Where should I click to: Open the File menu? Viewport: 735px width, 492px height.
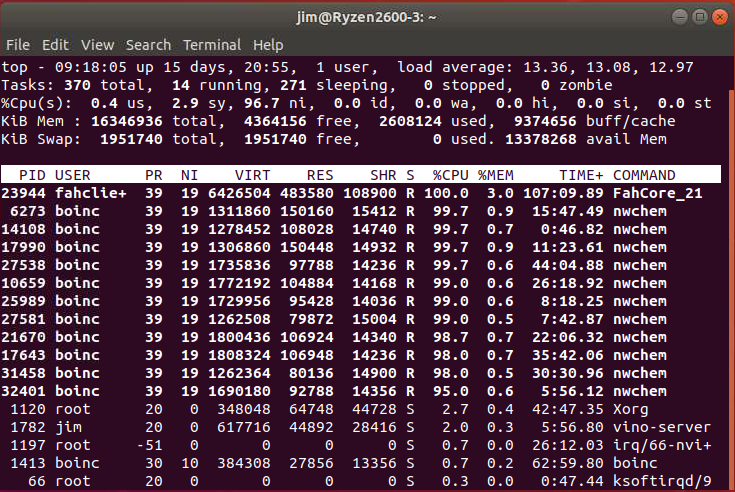coord(18,45)
